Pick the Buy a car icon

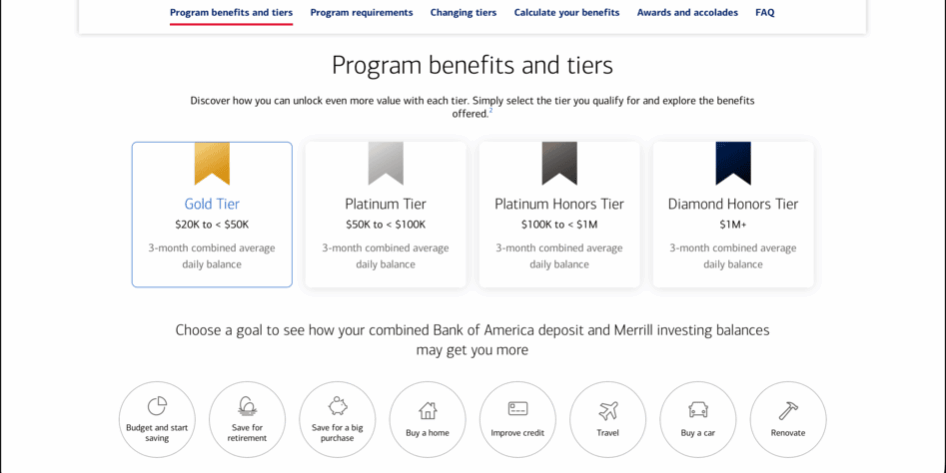click(698, 410)
